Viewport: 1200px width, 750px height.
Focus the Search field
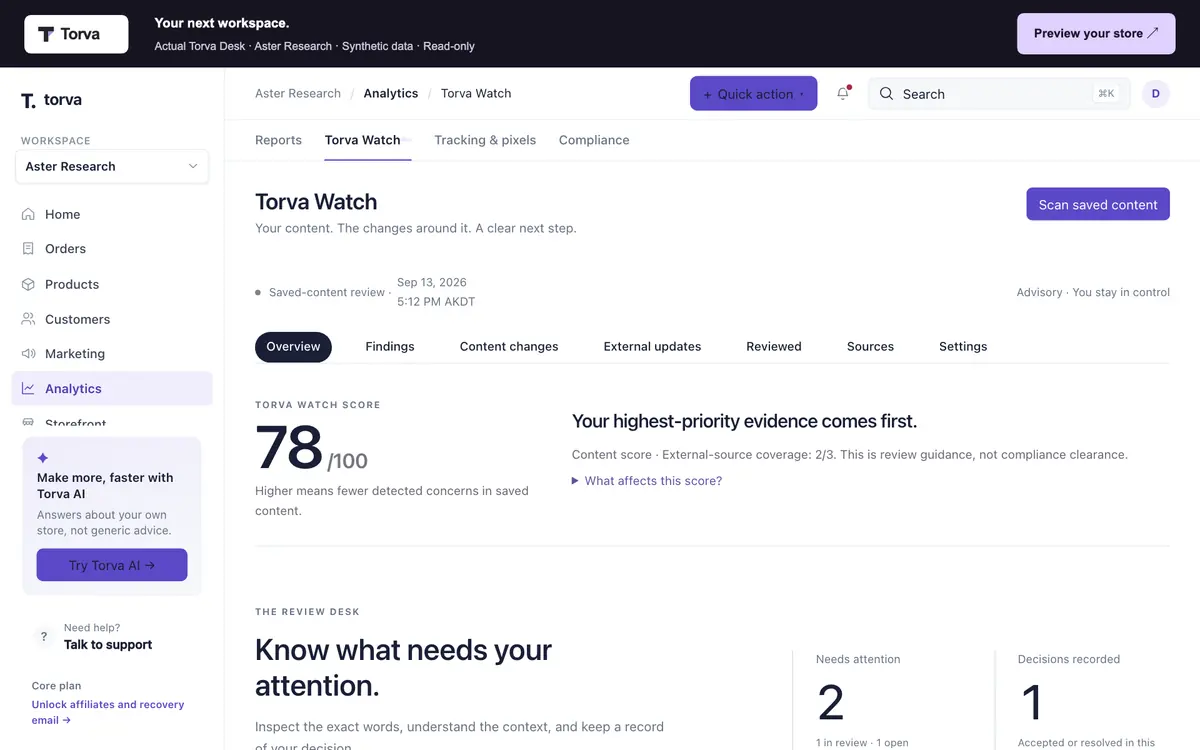(x=999, y=94)
